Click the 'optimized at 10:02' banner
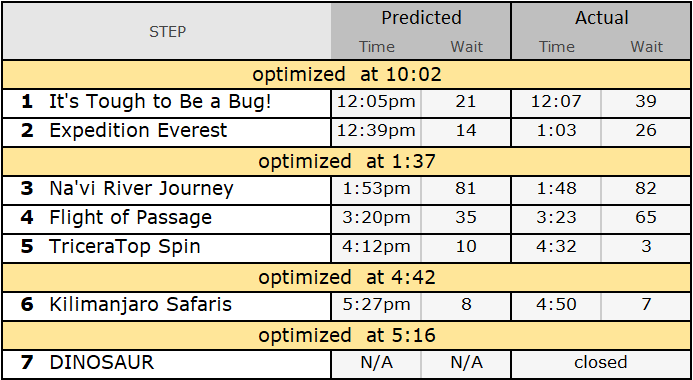This screenshot has height=380, width=693. click(x=346, y=74)
